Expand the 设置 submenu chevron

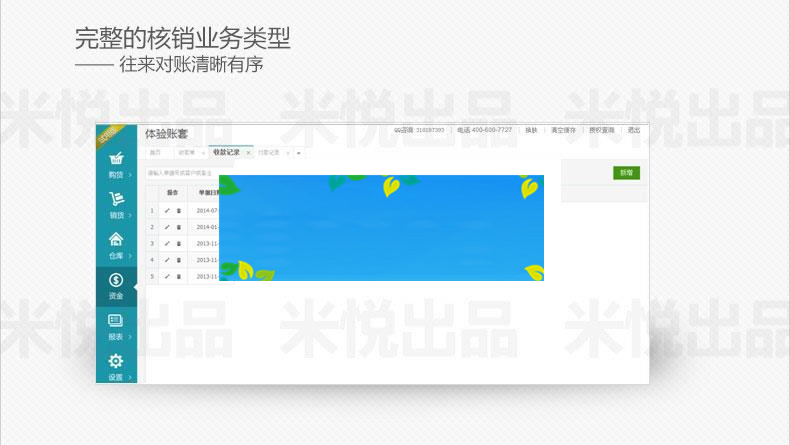pyautogui.click(x=131, y=377)
